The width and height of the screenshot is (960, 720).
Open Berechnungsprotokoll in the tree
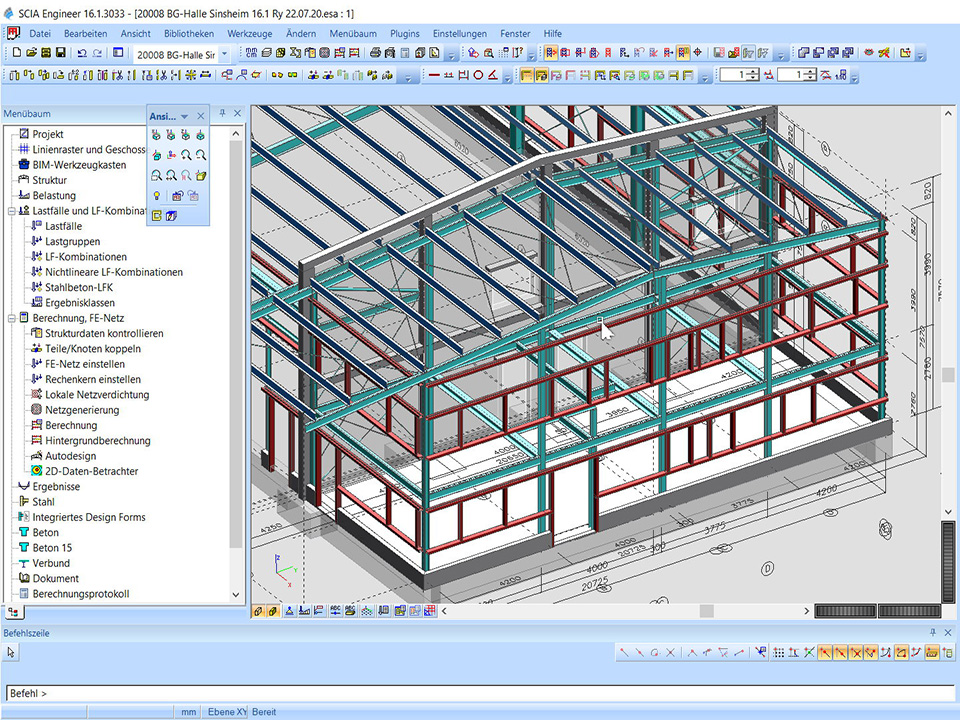click(80, 594)
